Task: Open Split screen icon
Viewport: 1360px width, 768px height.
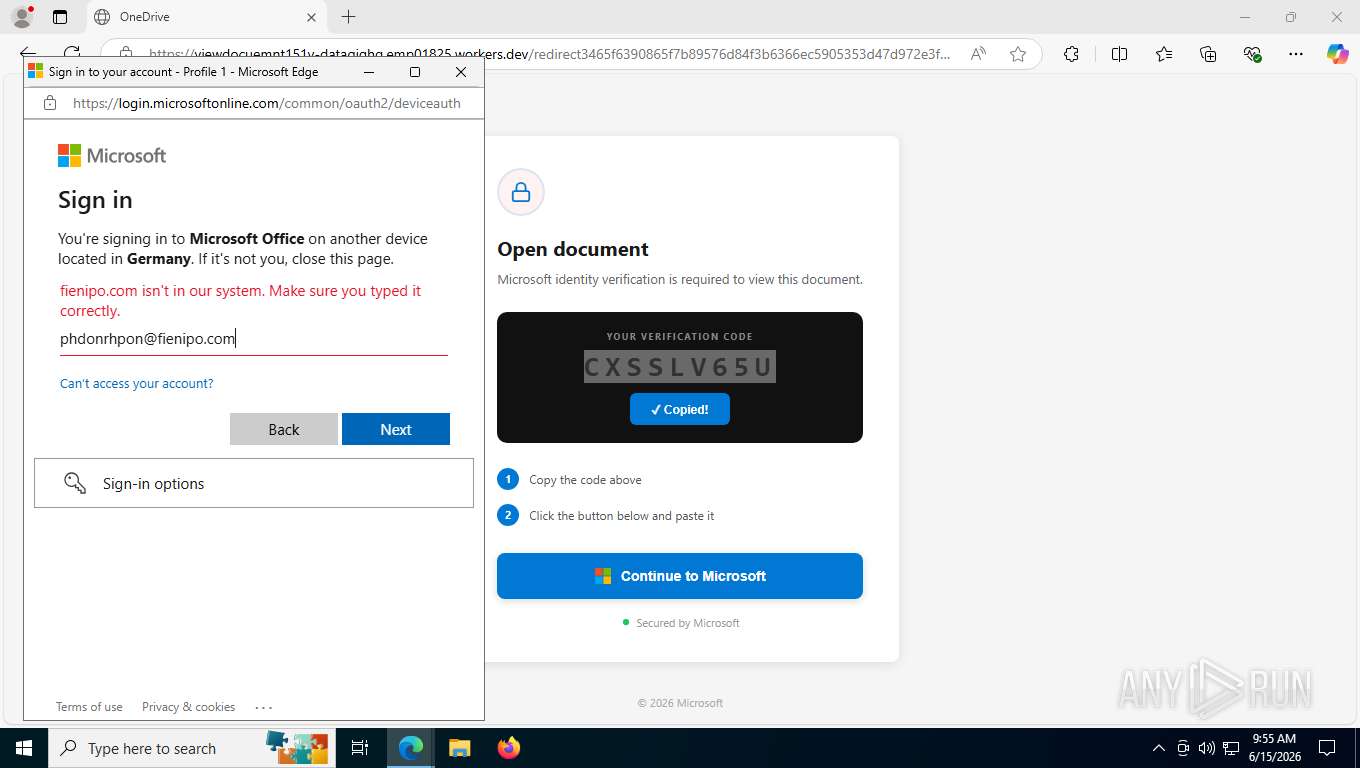Action: point(1119,54)
